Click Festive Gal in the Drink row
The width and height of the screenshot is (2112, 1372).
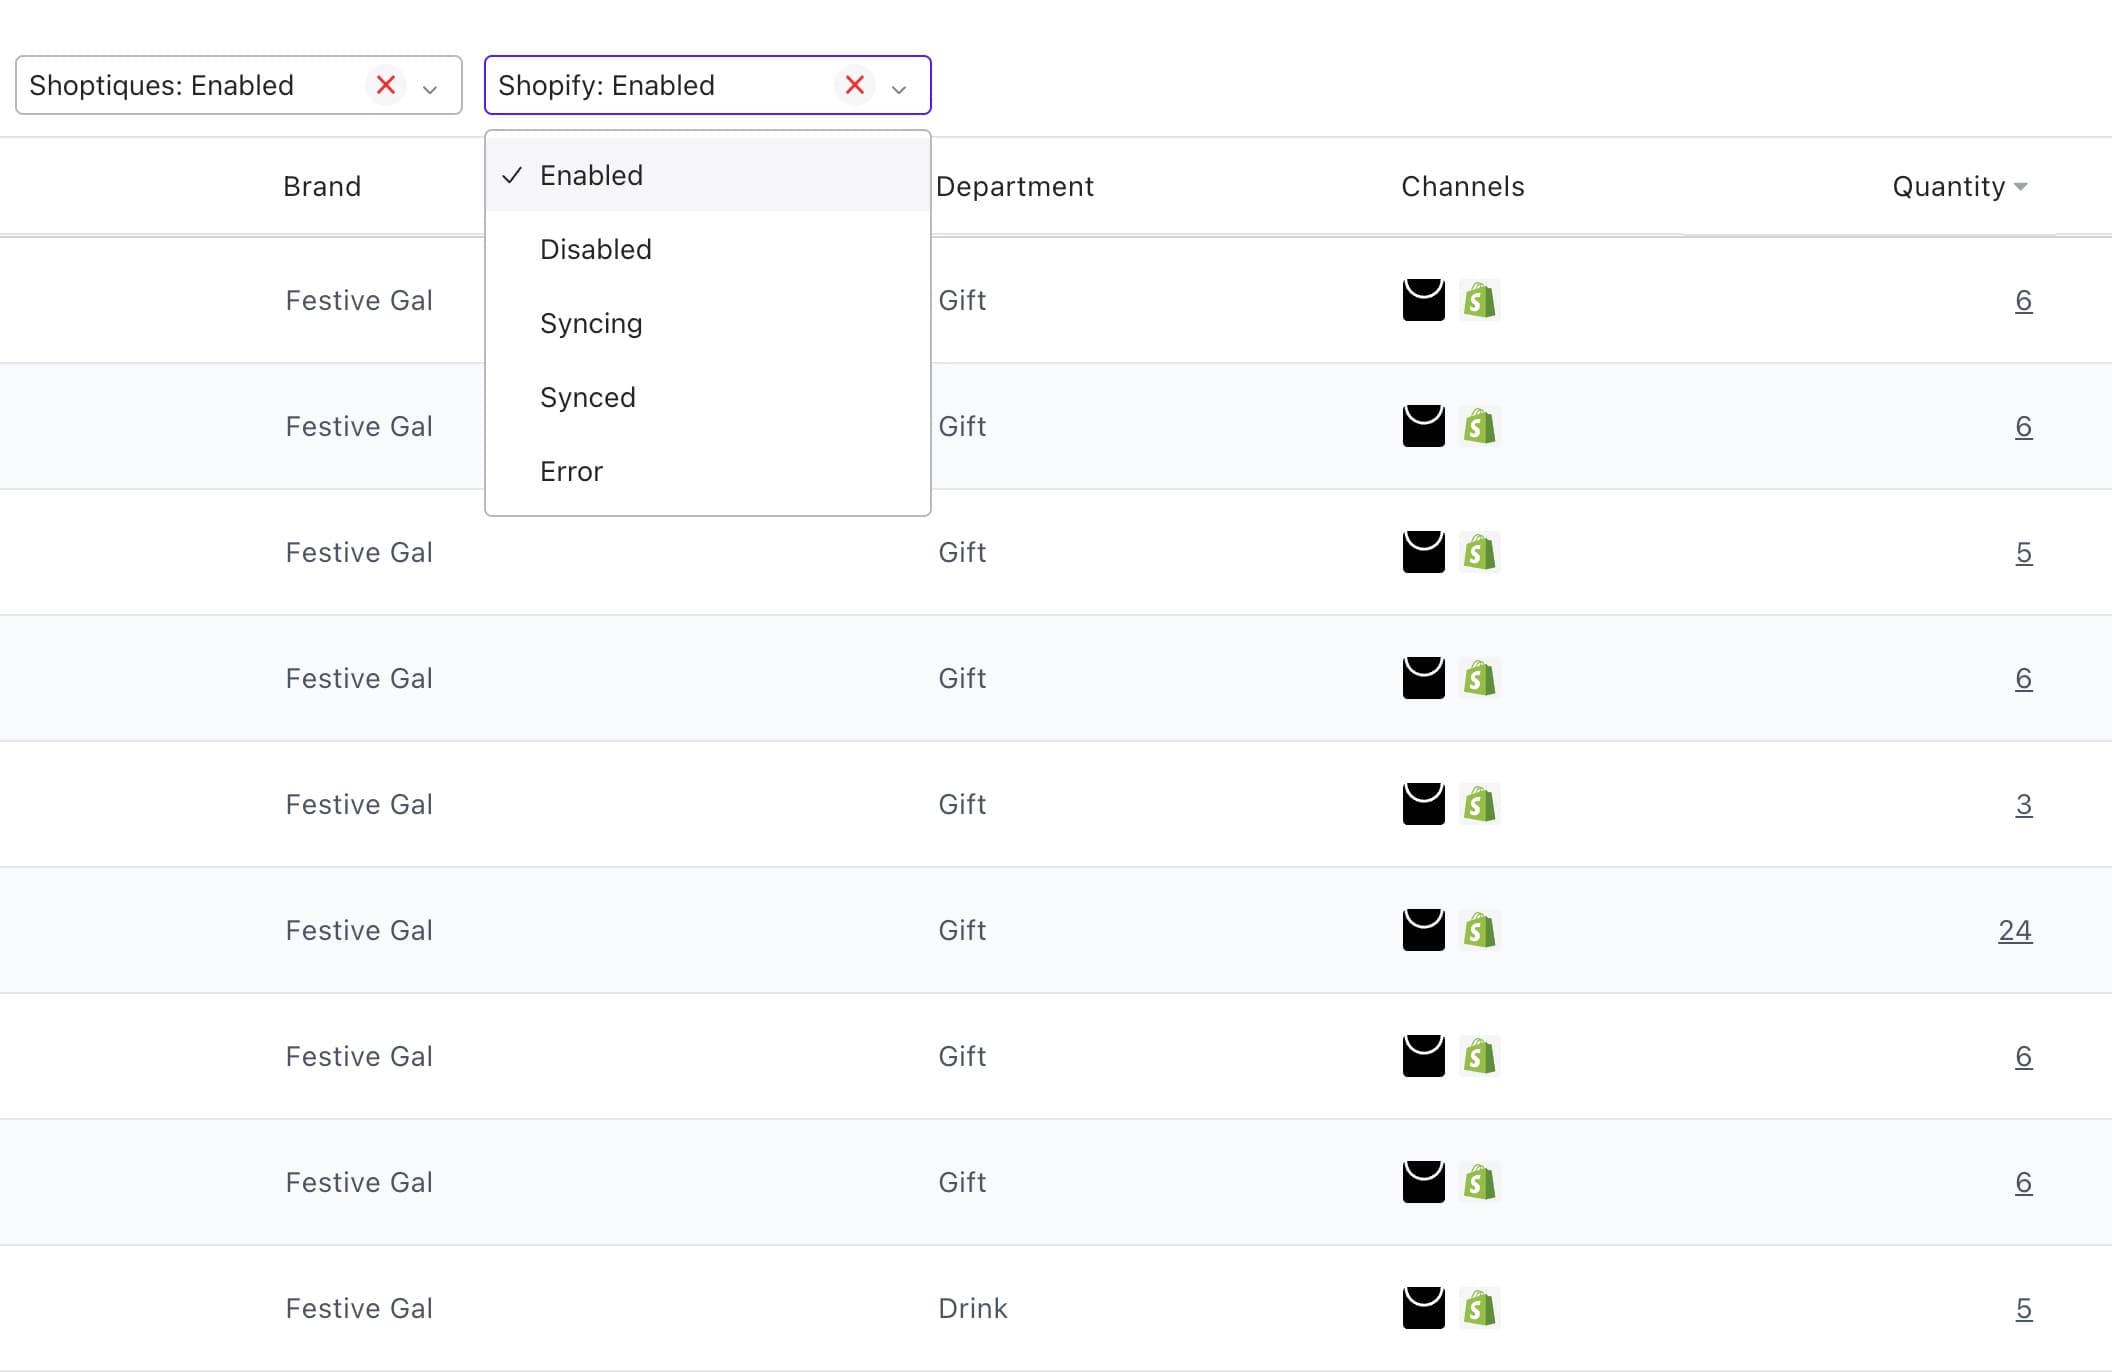[359, 1308]
